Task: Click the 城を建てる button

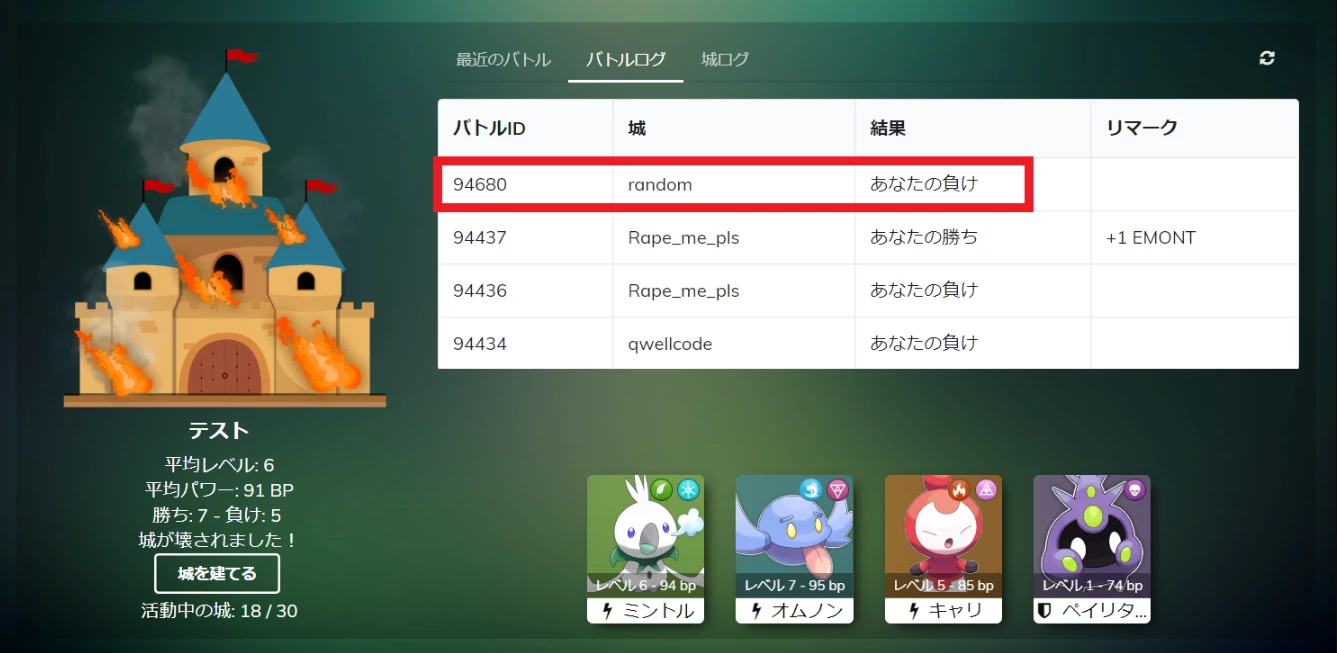Action: click(x=217, y=574)
